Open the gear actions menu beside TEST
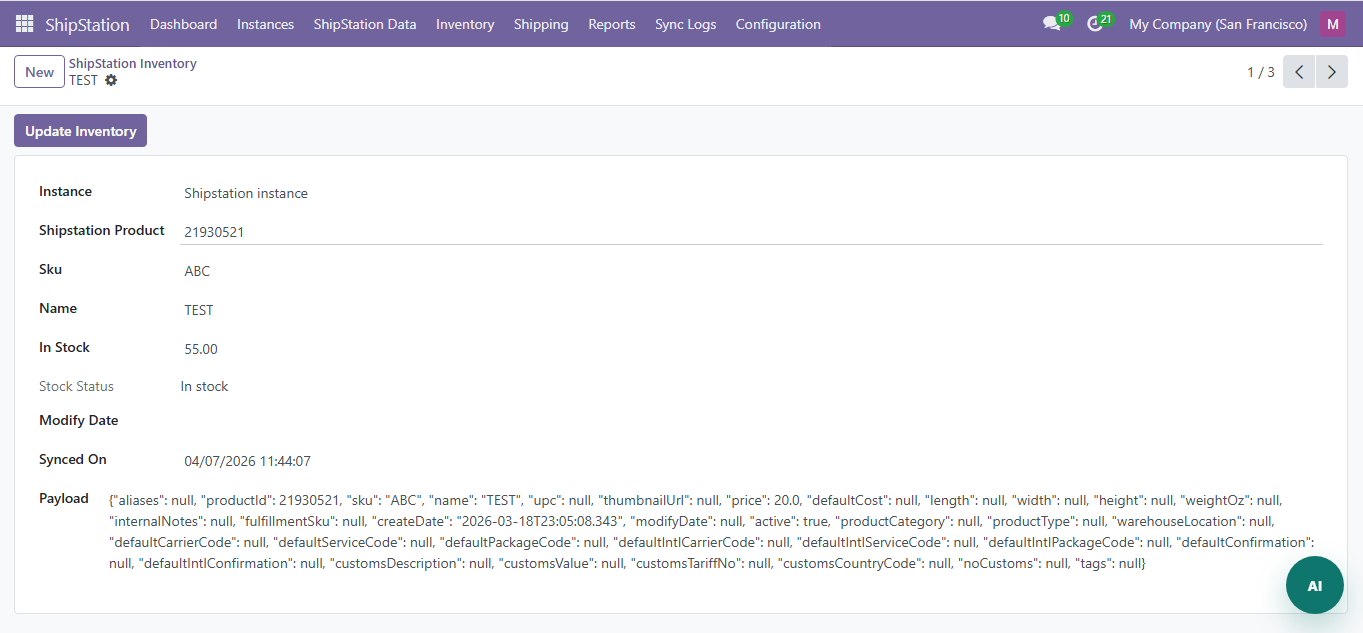 (x=111, y=80)
